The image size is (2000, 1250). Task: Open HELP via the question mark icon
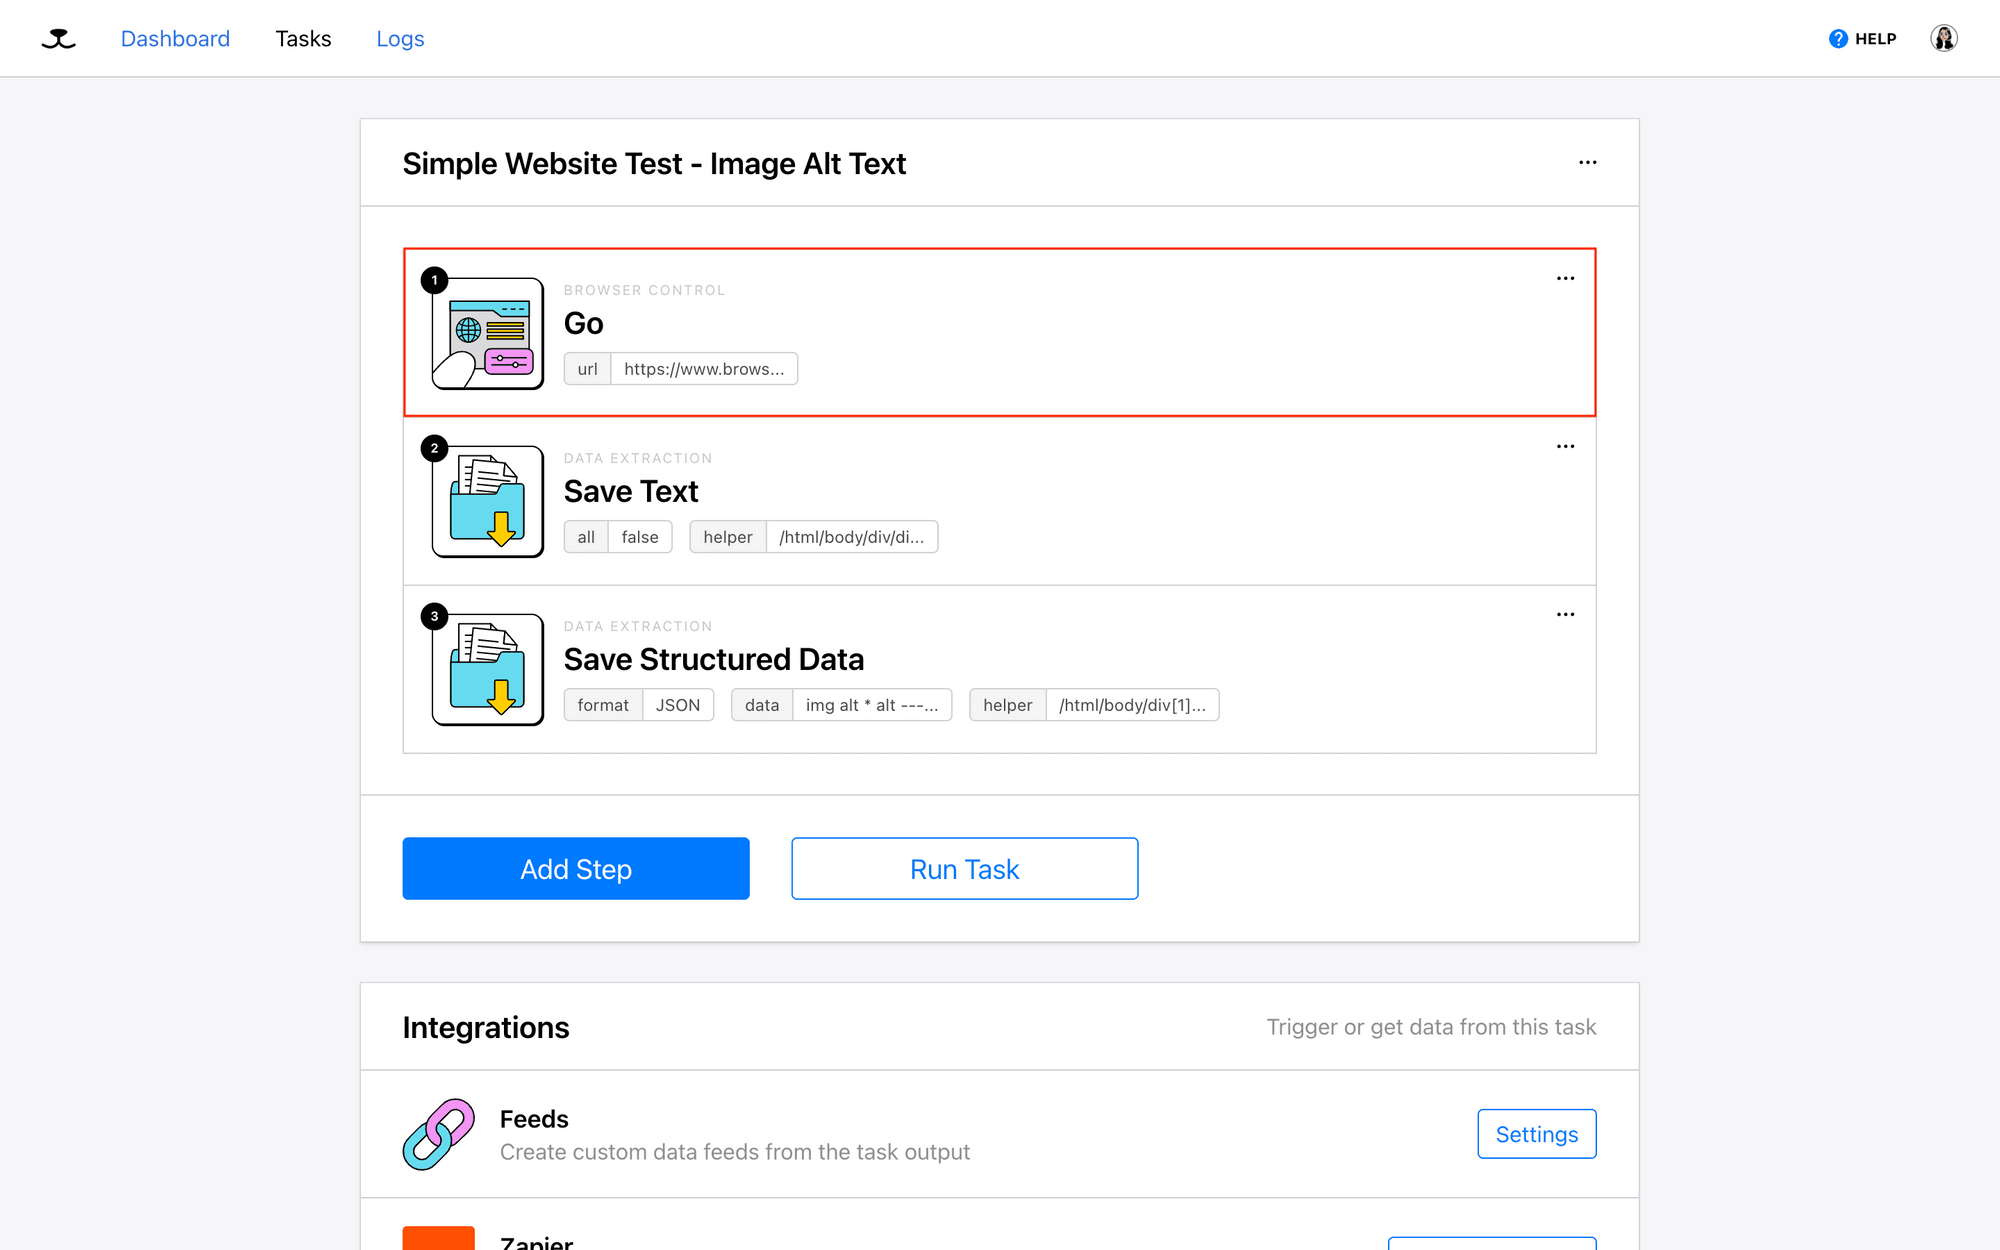click(1837, 38)
